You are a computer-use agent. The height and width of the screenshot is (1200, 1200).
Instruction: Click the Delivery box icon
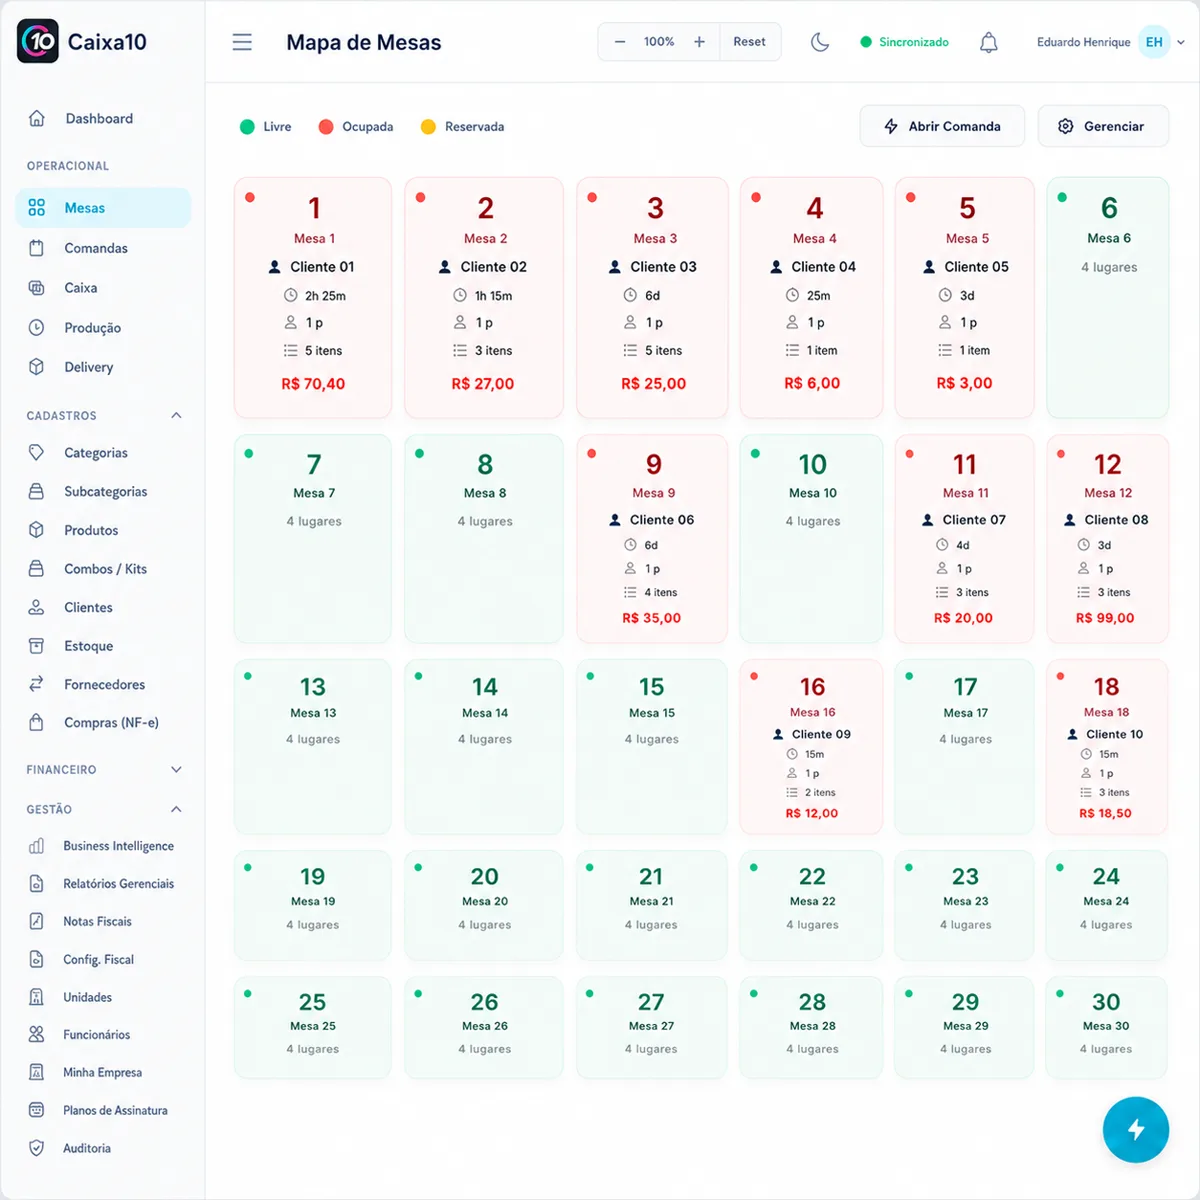tap(37, 367)
